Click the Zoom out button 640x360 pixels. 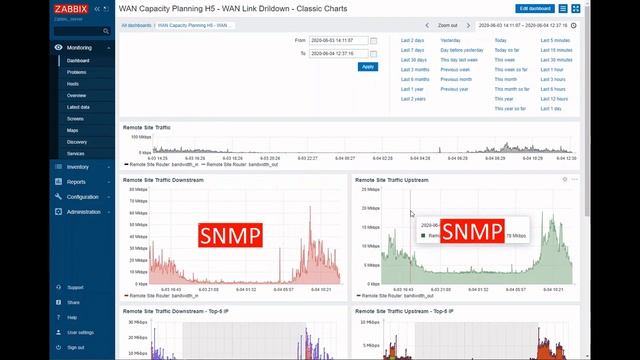[x=448, y=25]
